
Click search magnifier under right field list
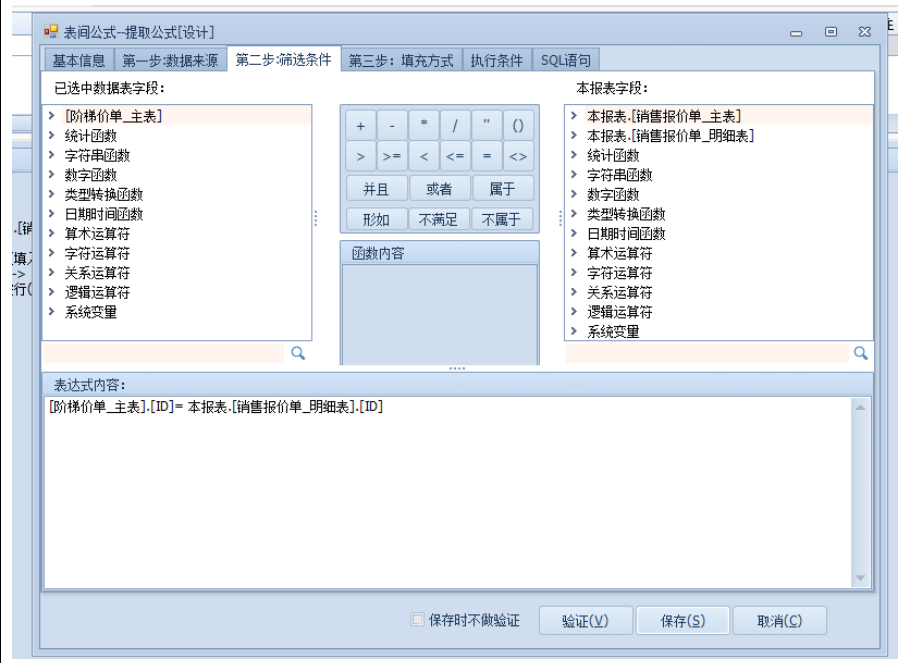[x=860, y=353]
